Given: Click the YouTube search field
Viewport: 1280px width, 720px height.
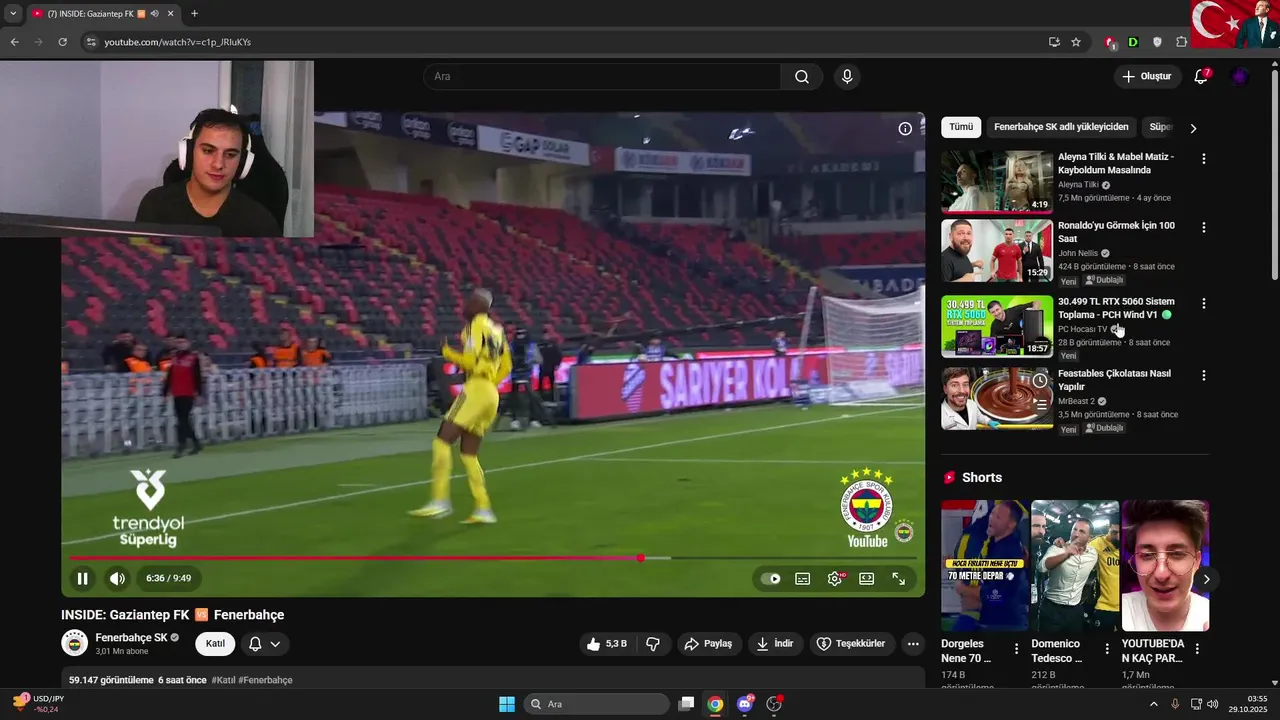Looking at the screenshot, I should (602, 76).
